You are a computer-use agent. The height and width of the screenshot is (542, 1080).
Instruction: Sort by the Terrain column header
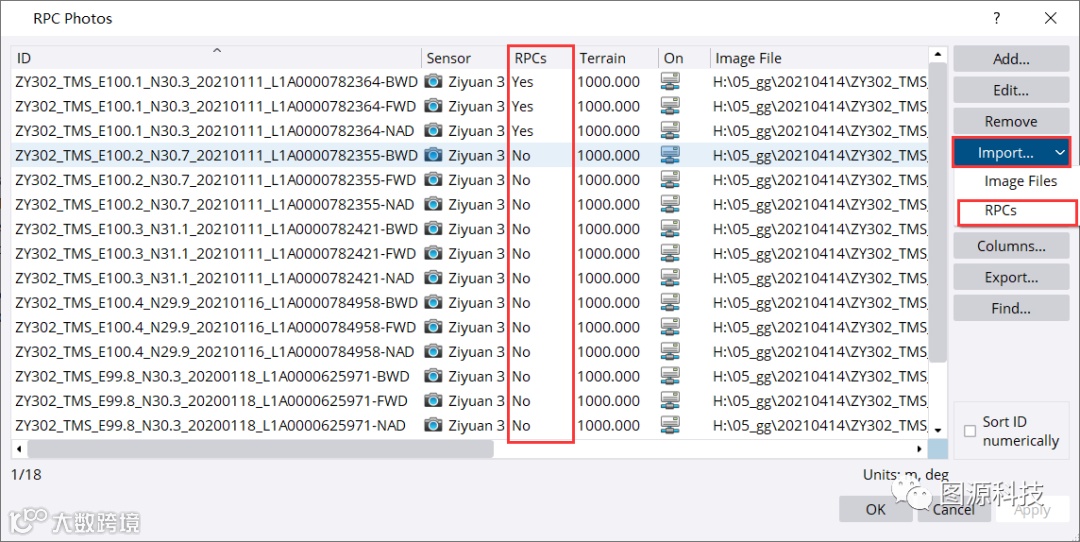(616, 58)
